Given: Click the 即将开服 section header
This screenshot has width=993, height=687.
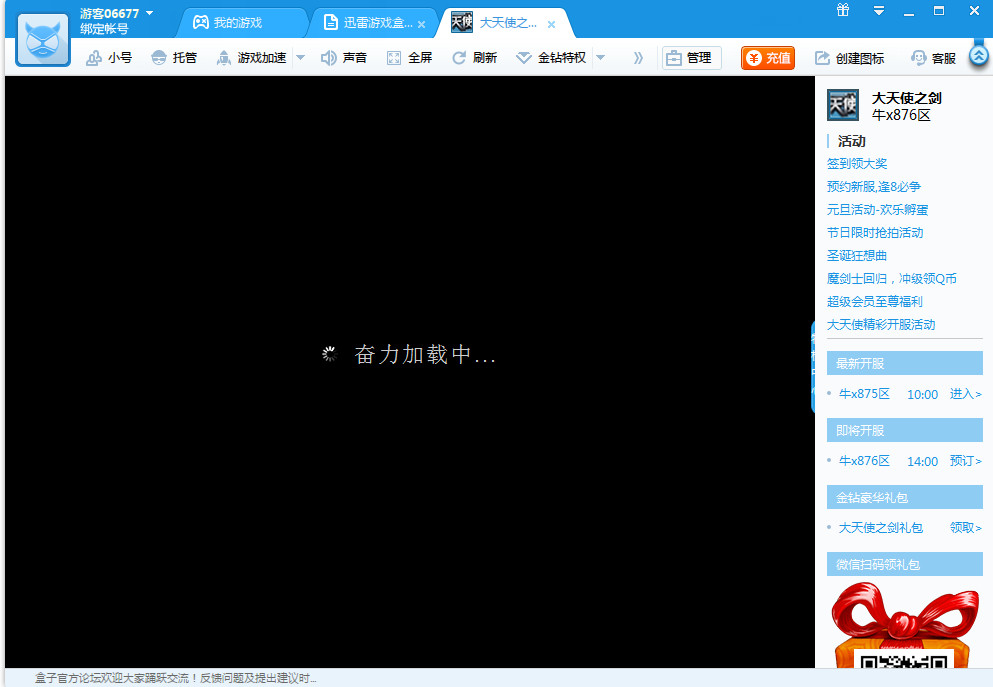Looking at the screenshot, I should click(x=904, y=431).
